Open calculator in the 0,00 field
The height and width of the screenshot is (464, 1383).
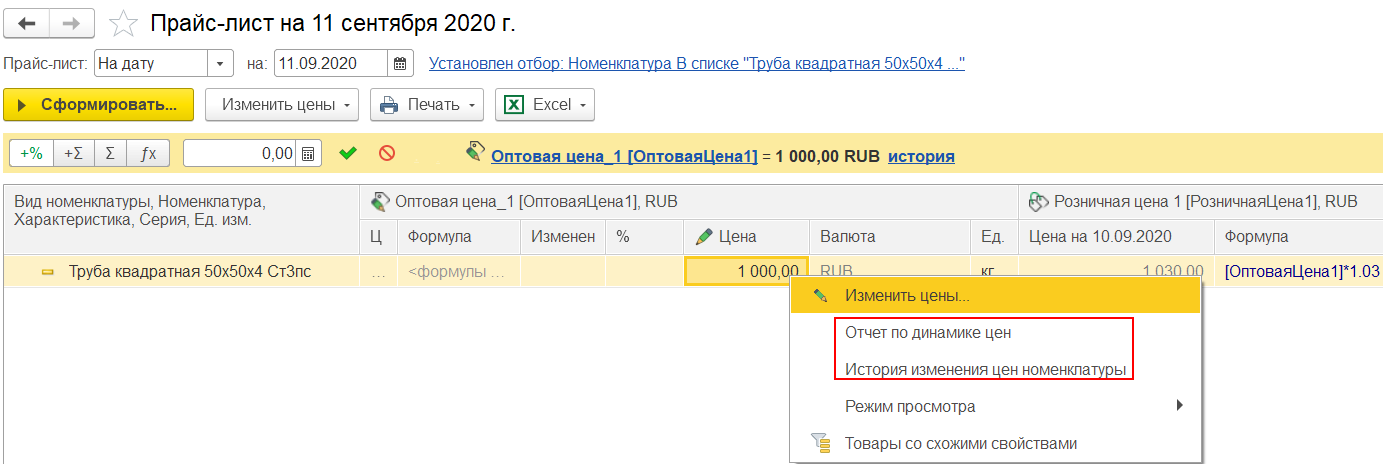point(308,154)
